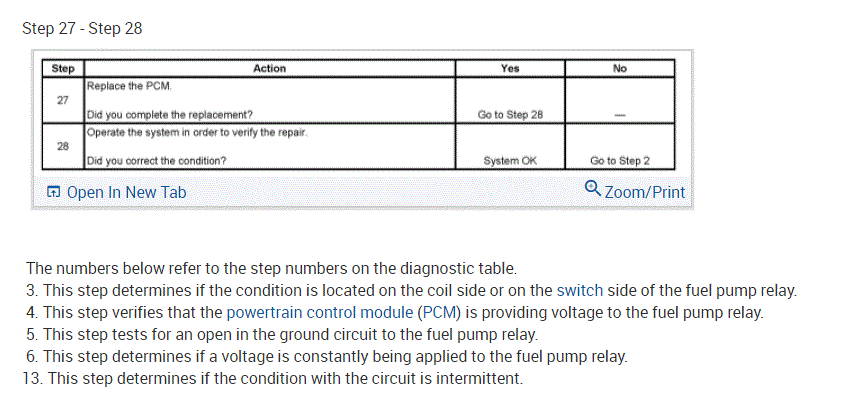Click step number 28 in the table
This screenshot has height=405, width=846.
point(63,146)
